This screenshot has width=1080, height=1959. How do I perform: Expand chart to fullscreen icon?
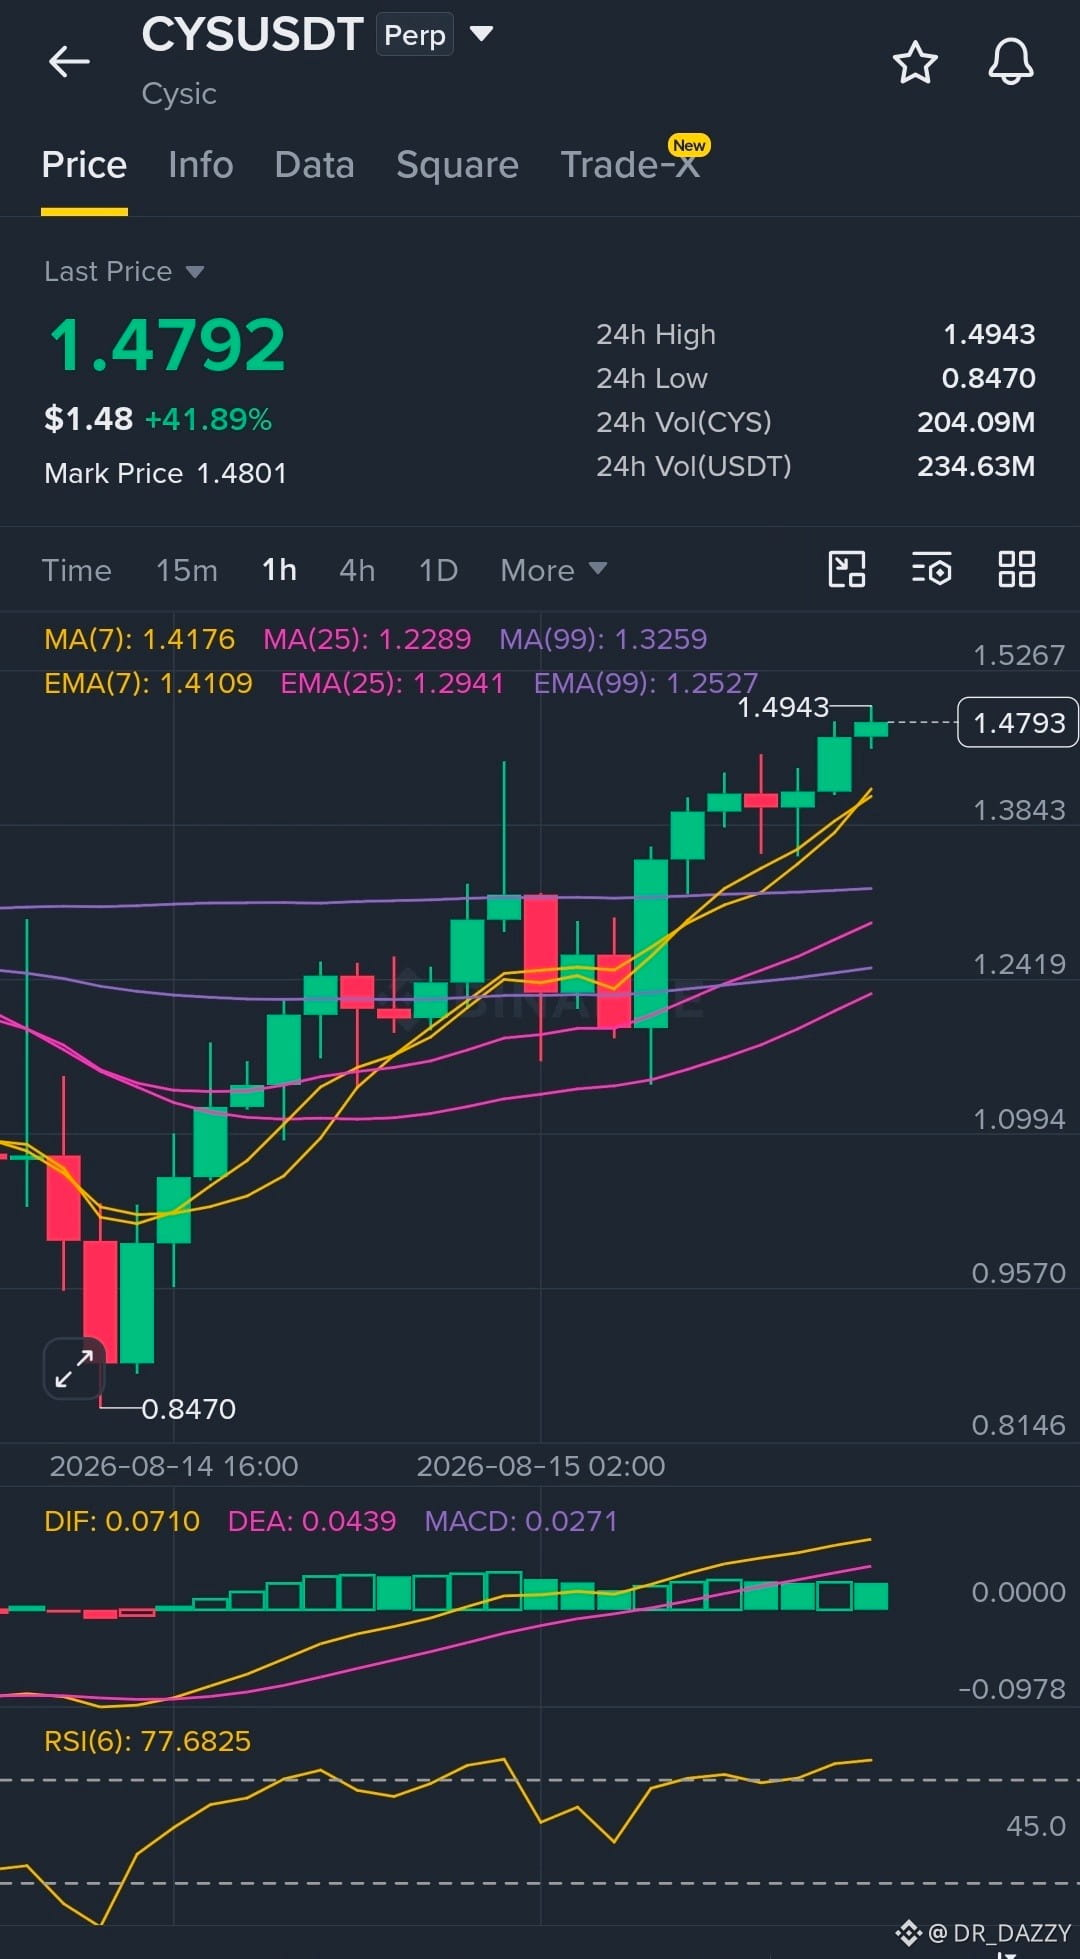[x=74, y=1368]
